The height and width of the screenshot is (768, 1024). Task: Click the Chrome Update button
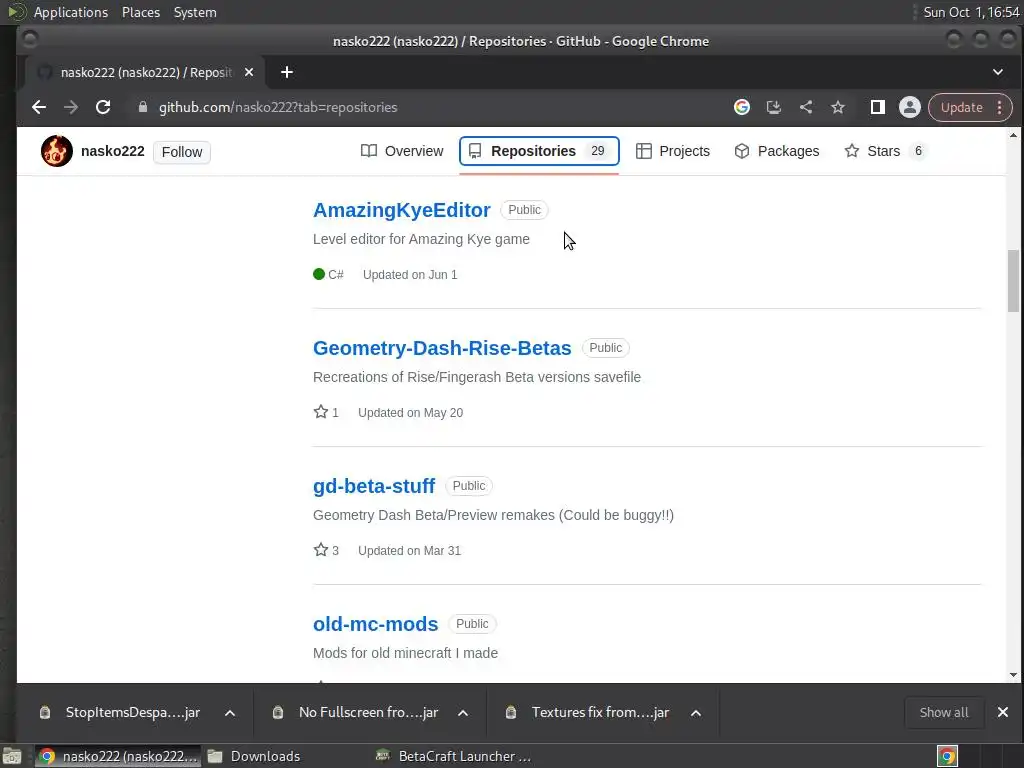coord(961,107)
